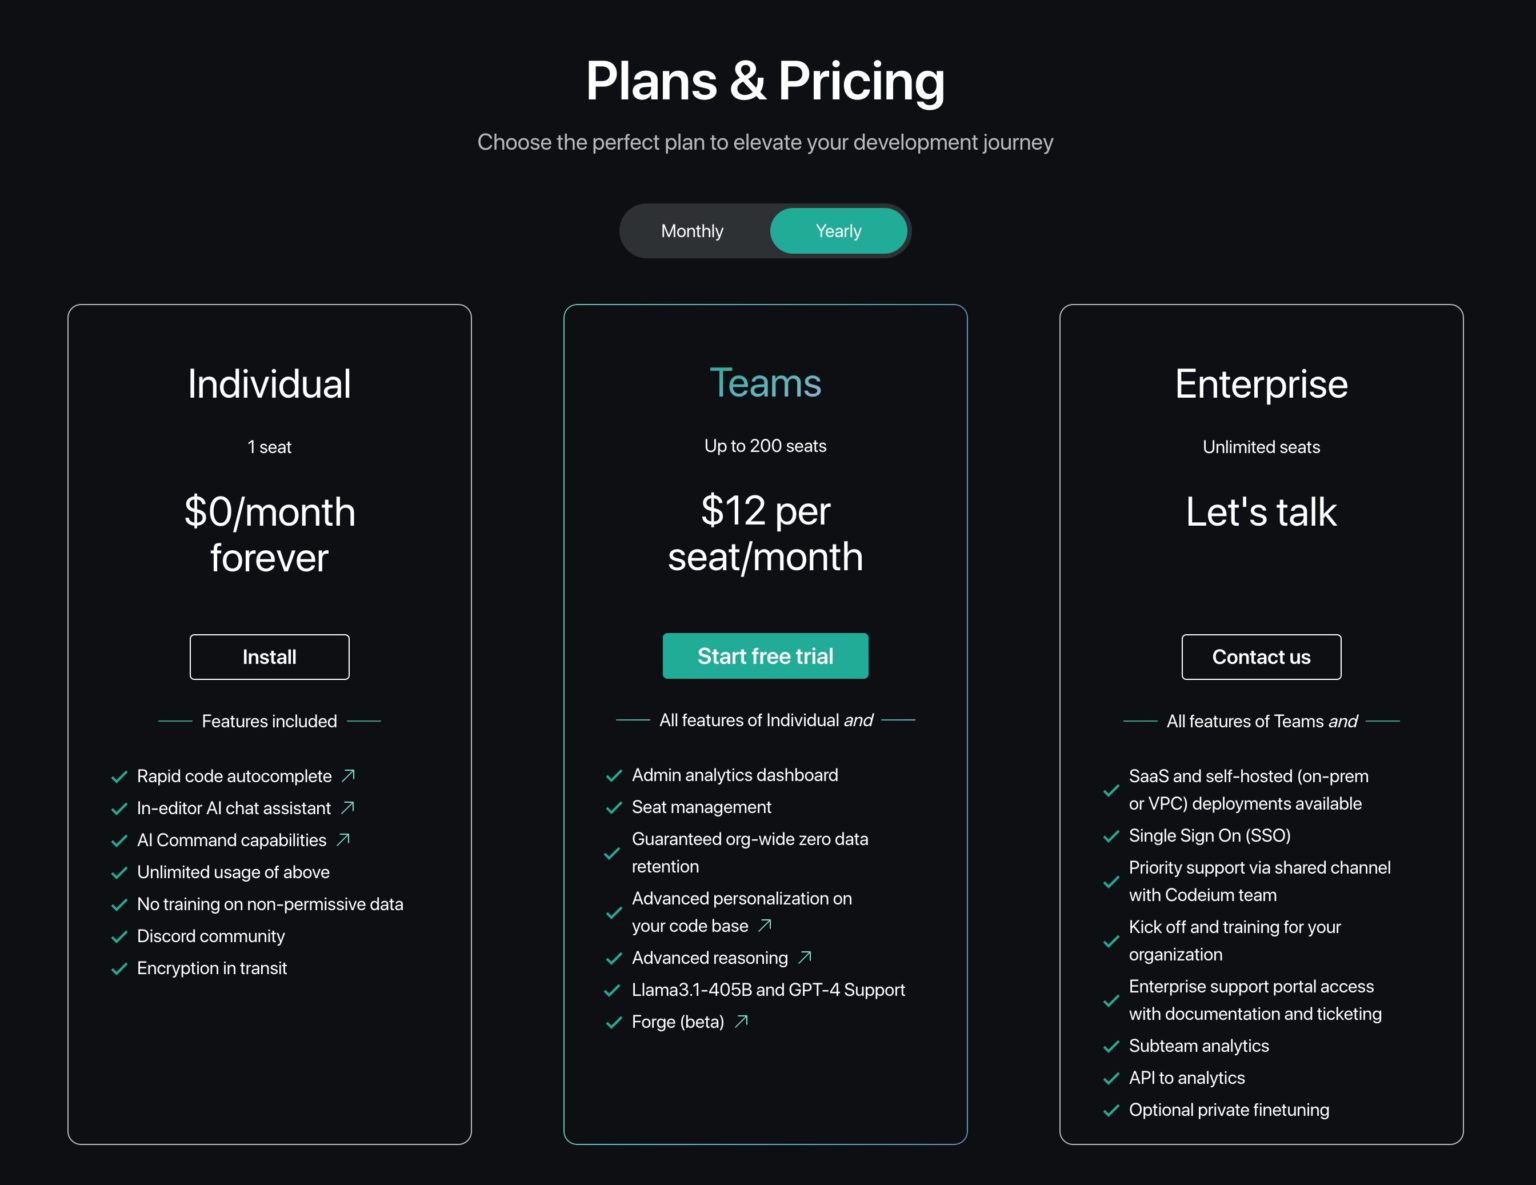
Task: Open AI Command capabilities arrow link icon
Action: 343,839
